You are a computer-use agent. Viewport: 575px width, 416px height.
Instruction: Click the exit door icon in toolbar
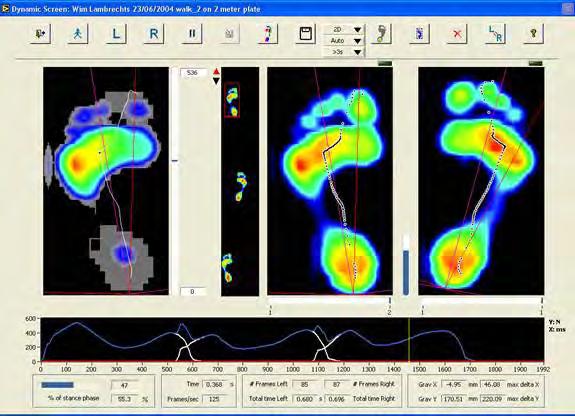(40, 34)
